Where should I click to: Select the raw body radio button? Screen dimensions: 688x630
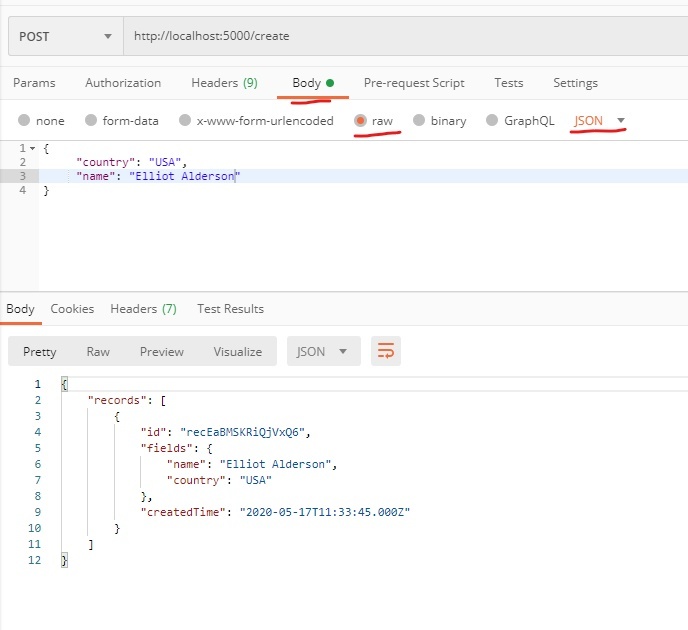click(361, 121)
